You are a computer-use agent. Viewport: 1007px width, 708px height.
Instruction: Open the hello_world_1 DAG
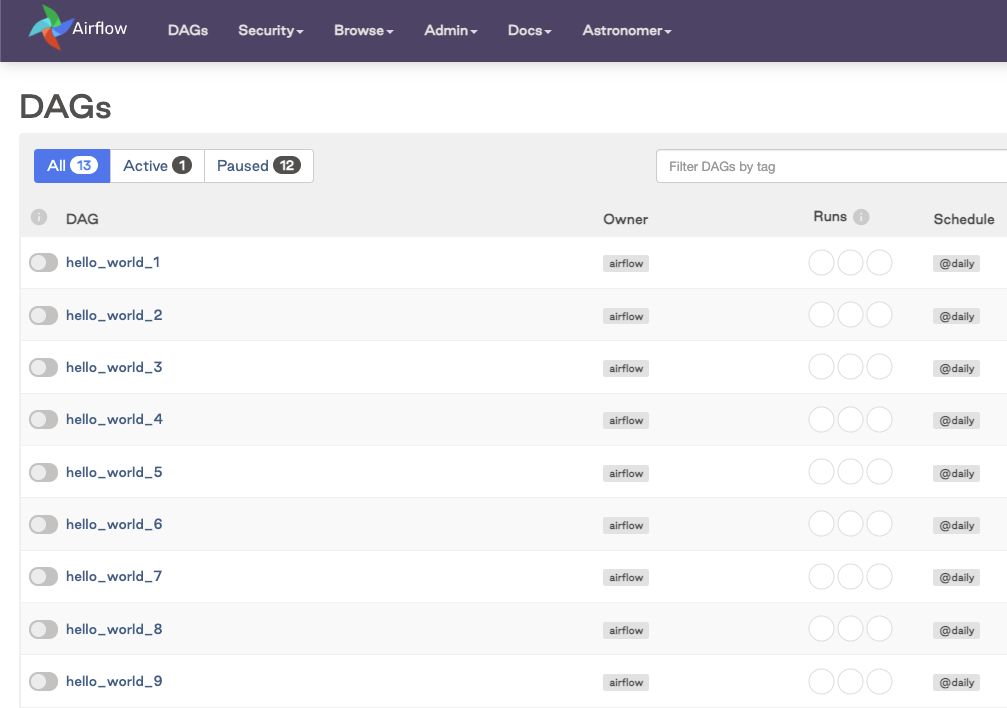click(x=113, y=262)
